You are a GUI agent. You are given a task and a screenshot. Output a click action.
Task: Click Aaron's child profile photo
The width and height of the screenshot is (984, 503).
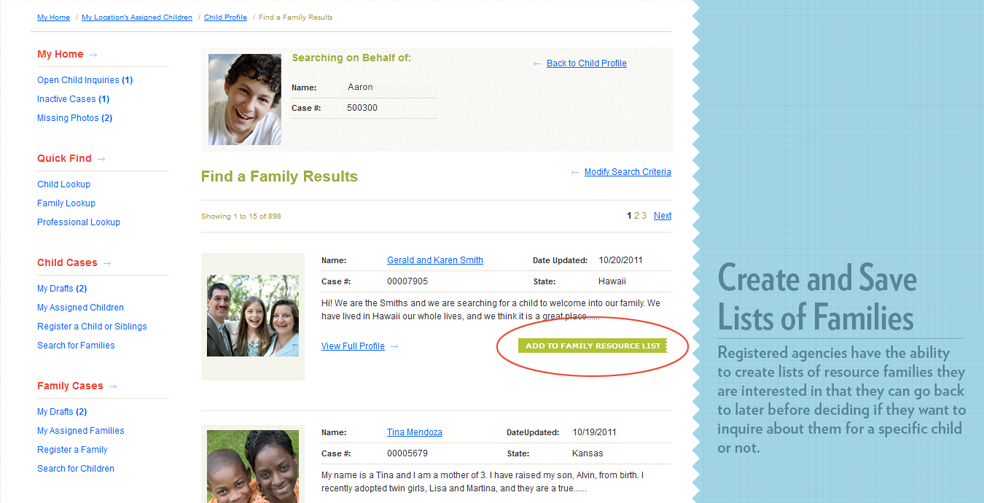[x=244, y=99]
